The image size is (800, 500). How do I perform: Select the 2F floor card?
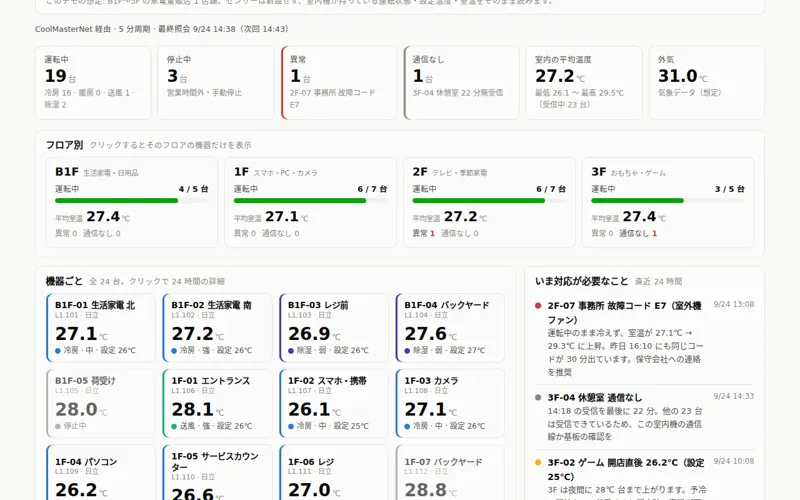coord(489,203)
